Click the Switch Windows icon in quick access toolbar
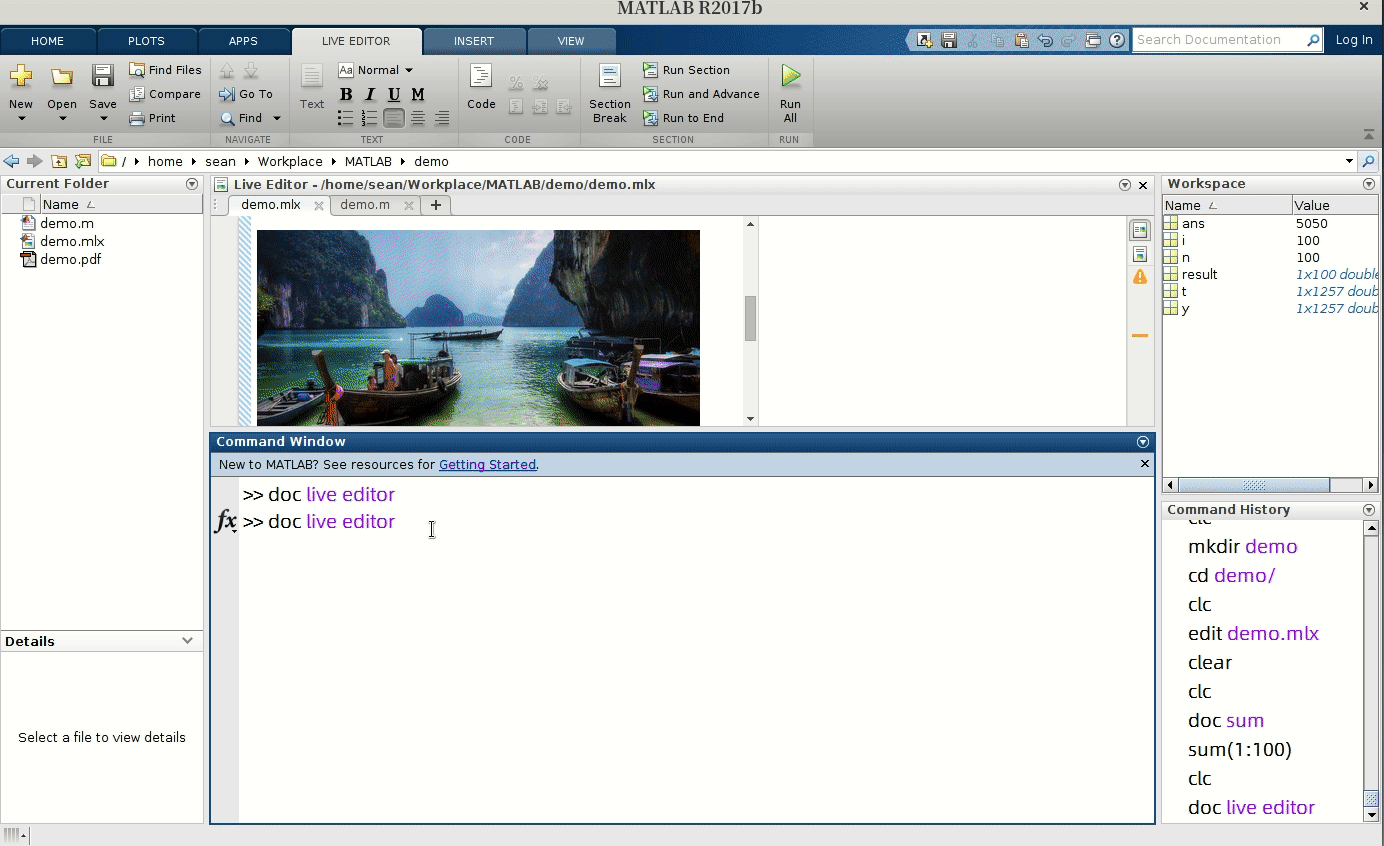 [x=1093, y=40]
